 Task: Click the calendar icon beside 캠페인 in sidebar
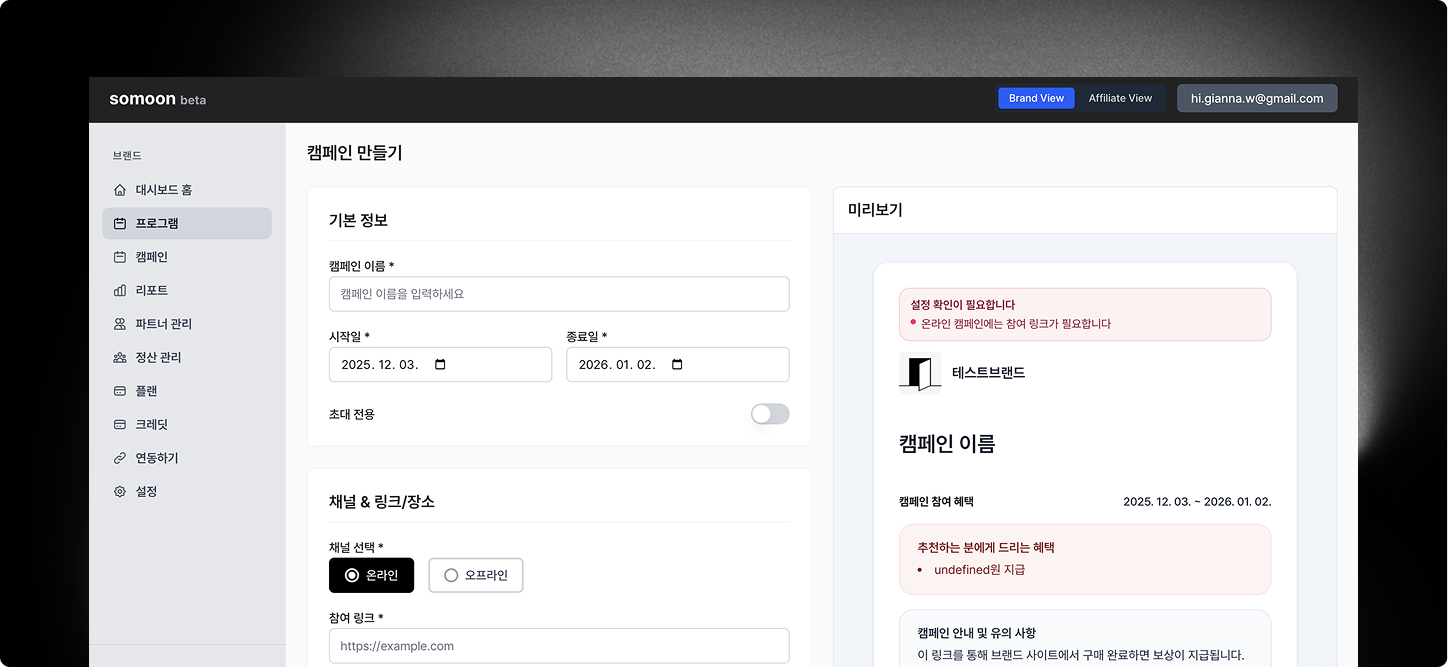(x=120, y=257)
